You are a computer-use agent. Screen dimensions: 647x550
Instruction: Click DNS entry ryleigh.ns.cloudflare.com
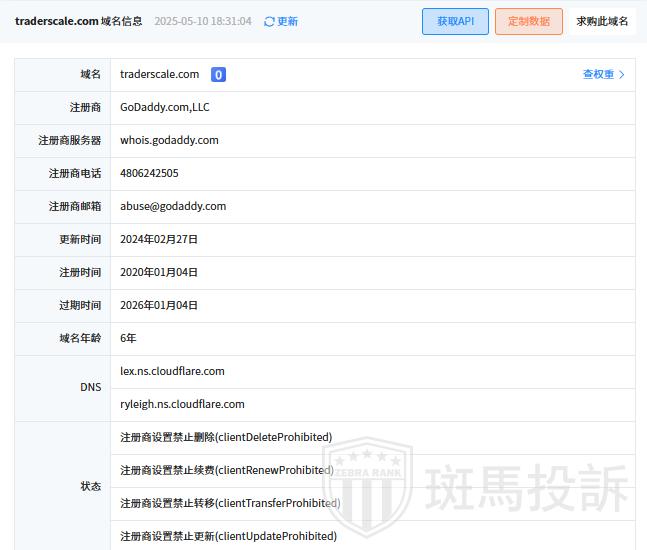coord(182,404)
